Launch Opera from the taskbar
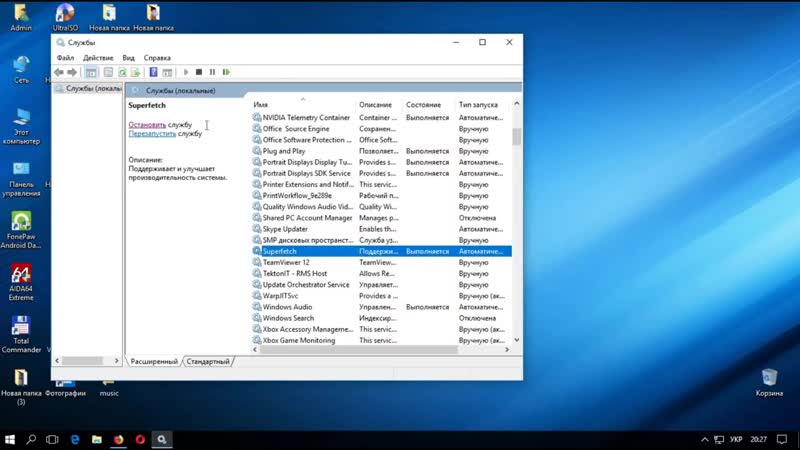800x450 pixels. (x=140, y=439)
